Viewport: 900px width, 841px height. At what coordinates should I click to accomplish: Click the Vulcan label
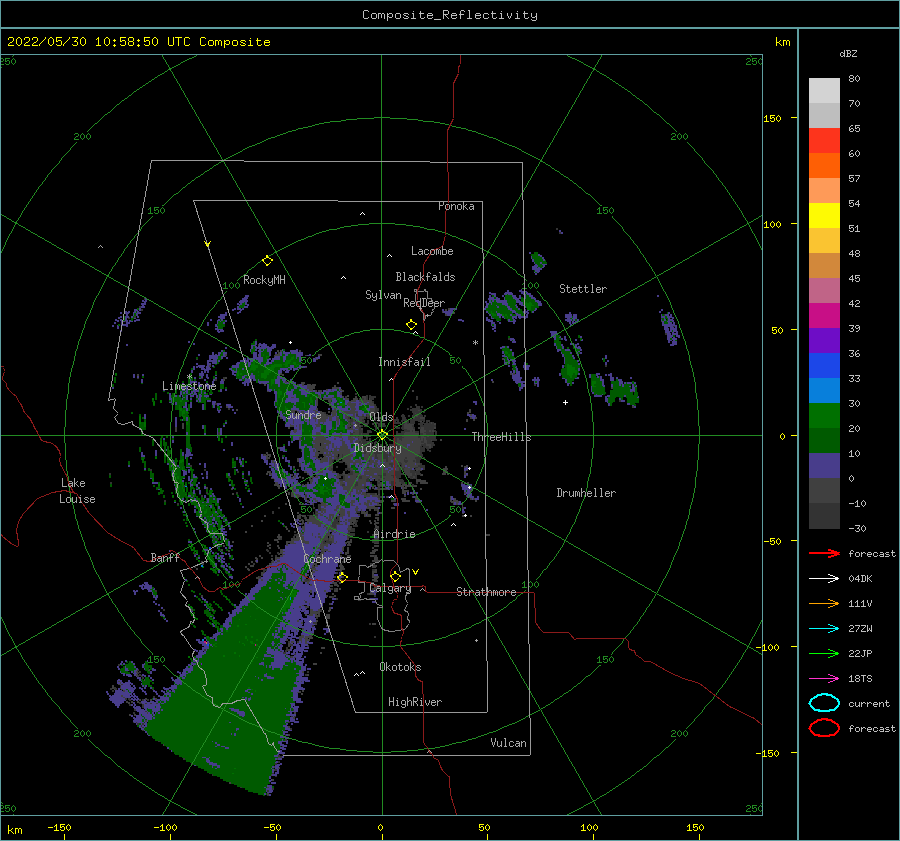point(509,743)
